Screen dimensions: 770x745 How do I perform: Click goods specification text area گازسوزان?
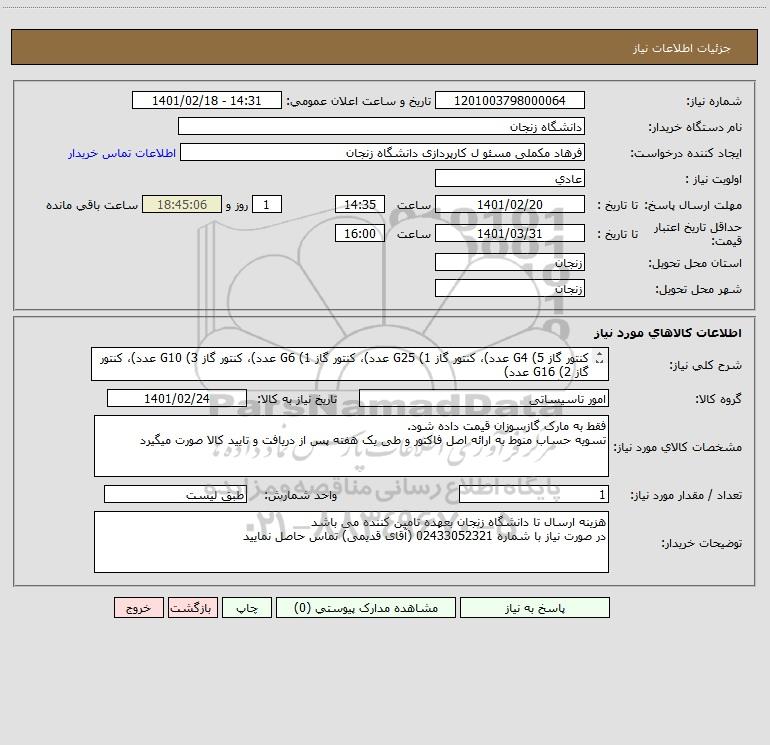[x=351, y=446]
